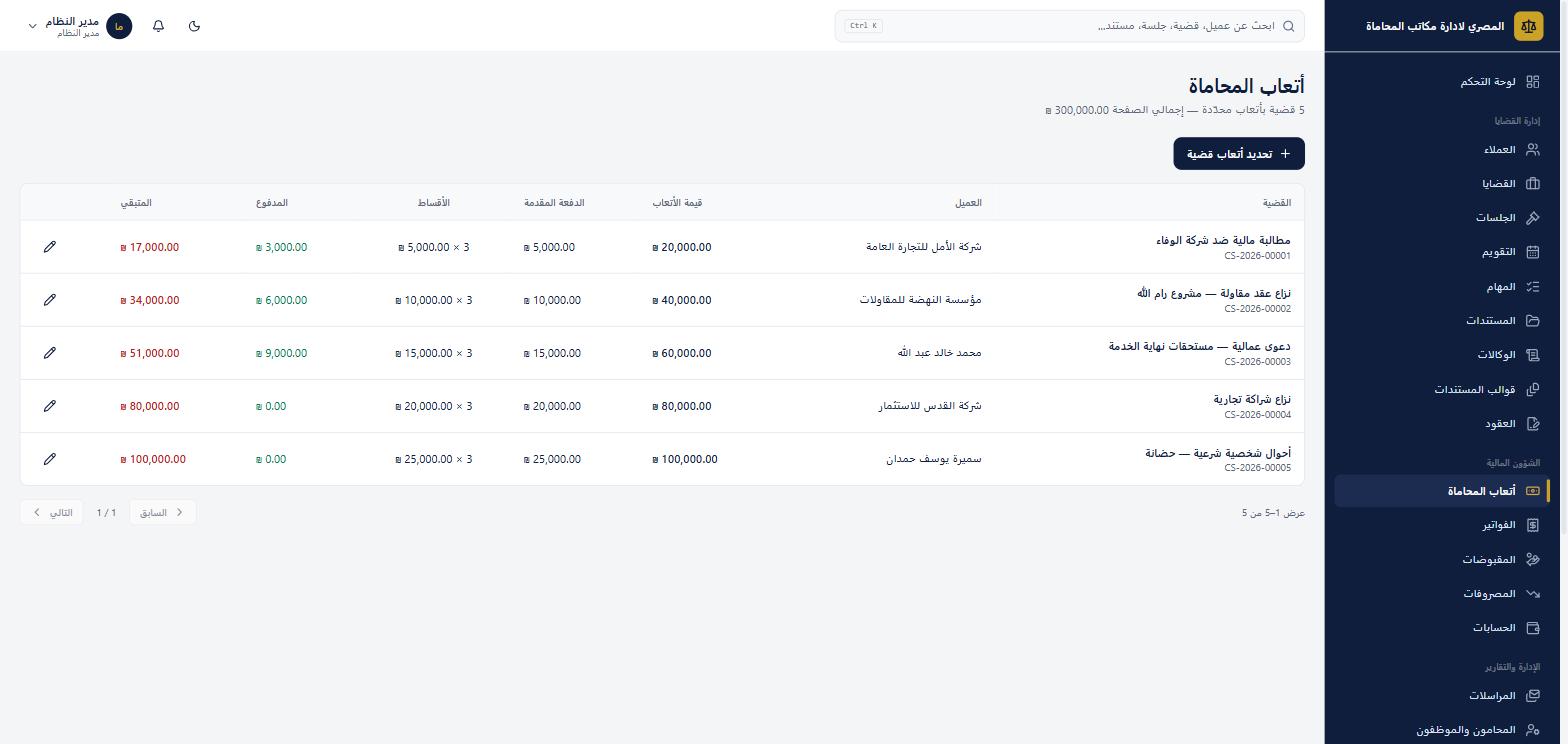1568x744 pixels.
Task: Open notifications via the bell icon
Action: [158, 26]
